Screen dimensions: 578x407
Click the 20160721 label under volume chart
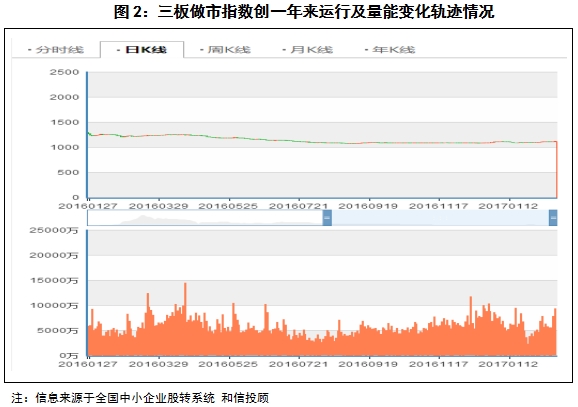298,364
